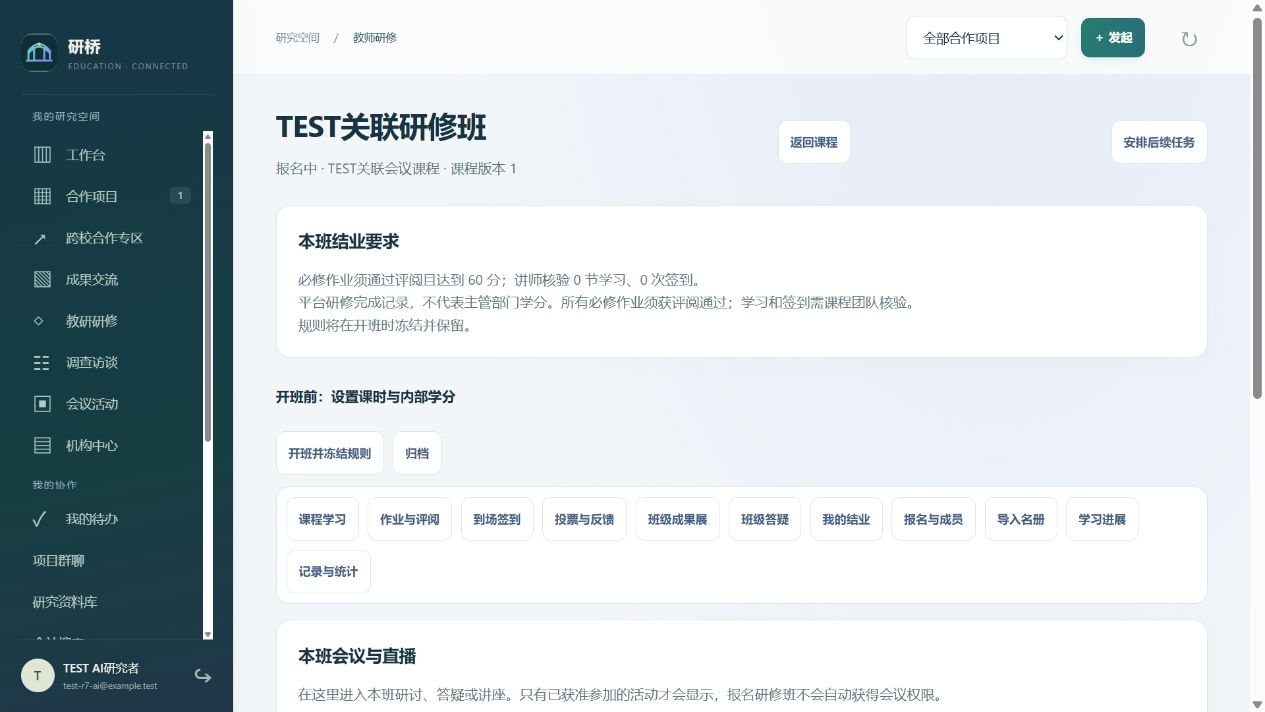Click the 我的待办 checkmark icon
Viewport: 1265px width, 712px height.
[40, 519]
